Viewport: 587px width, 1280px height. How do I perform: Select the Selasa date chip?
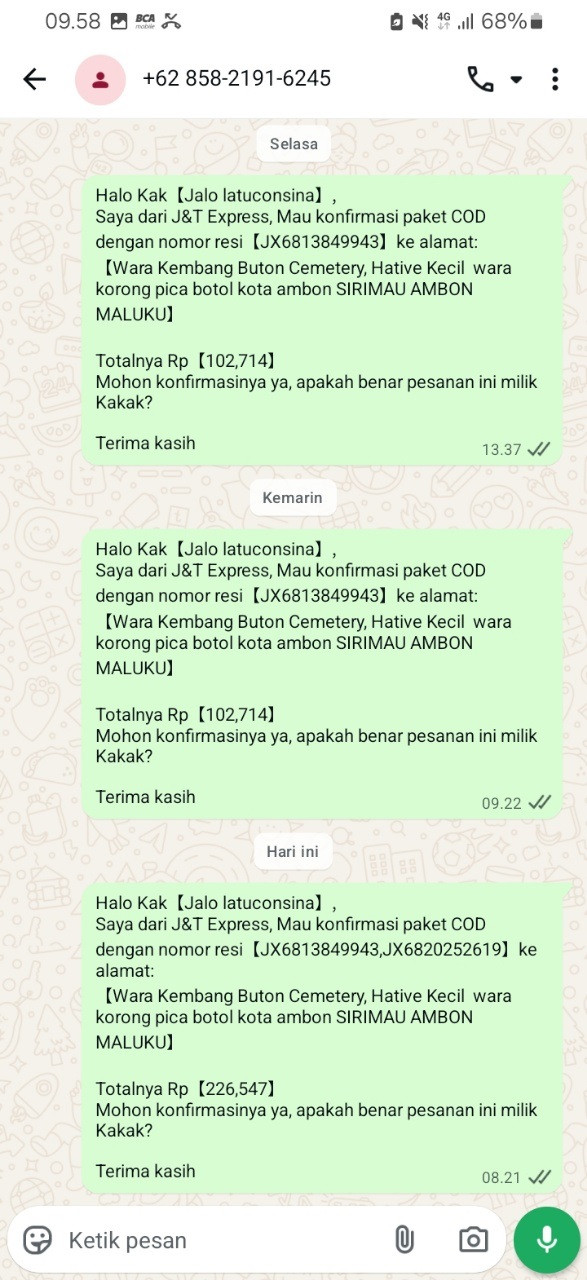(x=293, y=144)
